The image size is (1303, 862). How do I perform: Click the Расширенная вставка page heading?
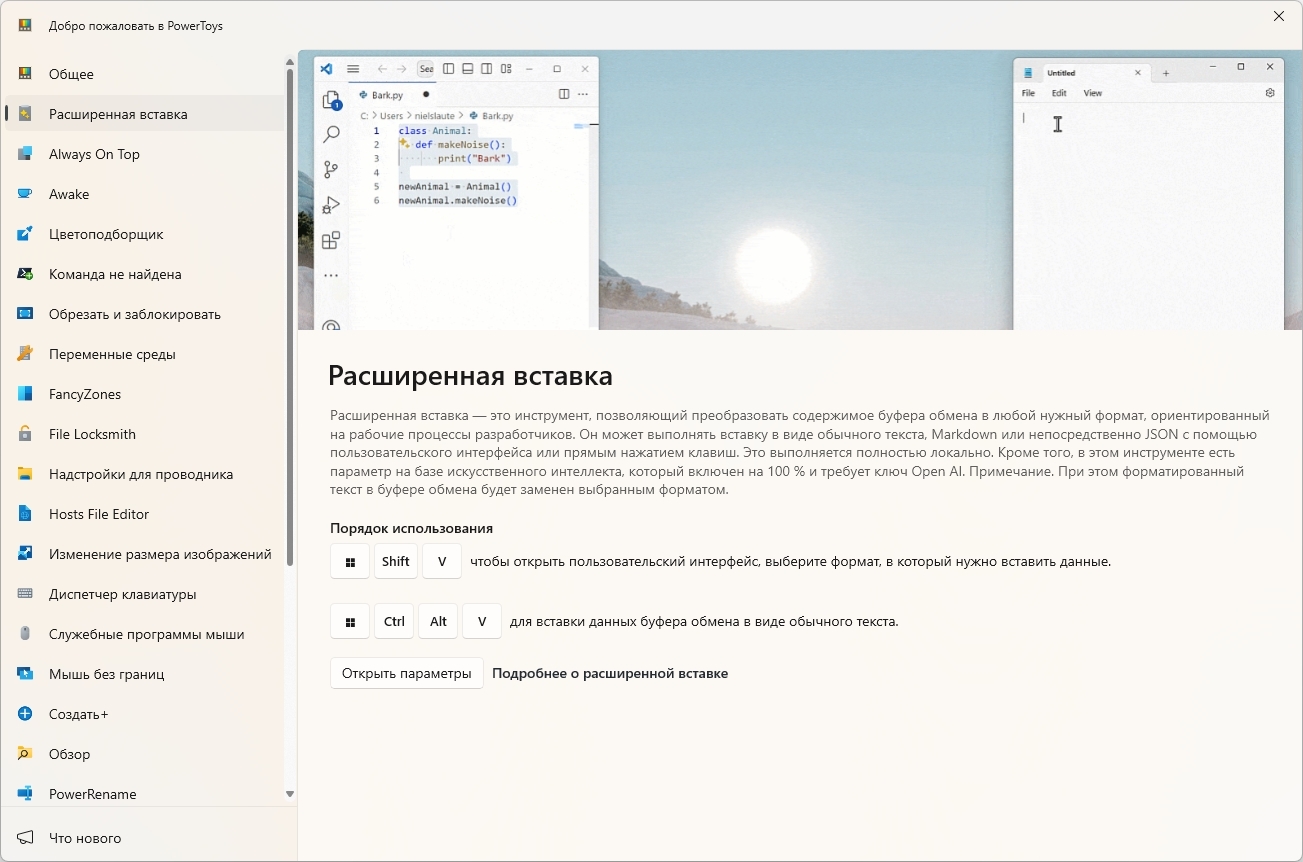[x=470, y=376]
